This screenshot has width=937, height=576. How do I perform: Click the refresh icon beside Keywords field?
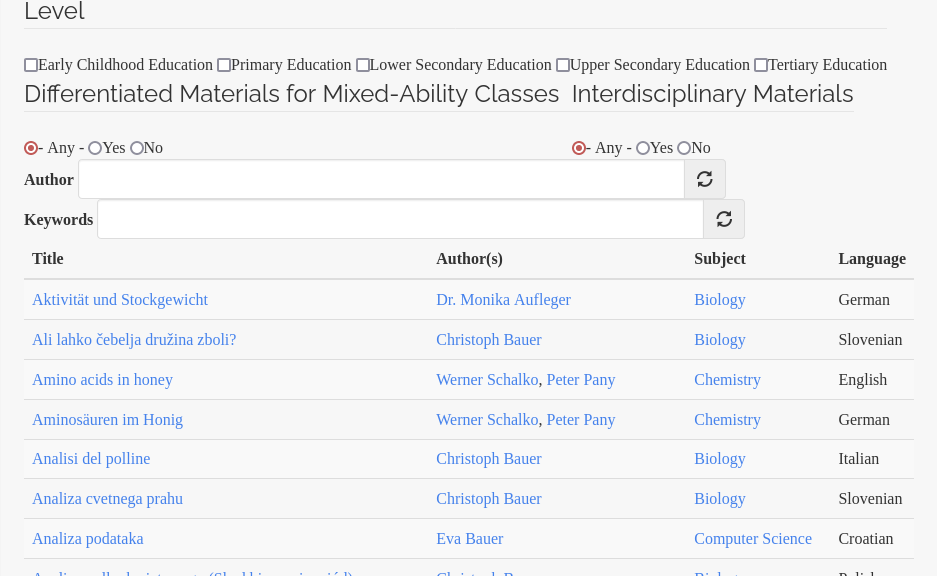724,219
